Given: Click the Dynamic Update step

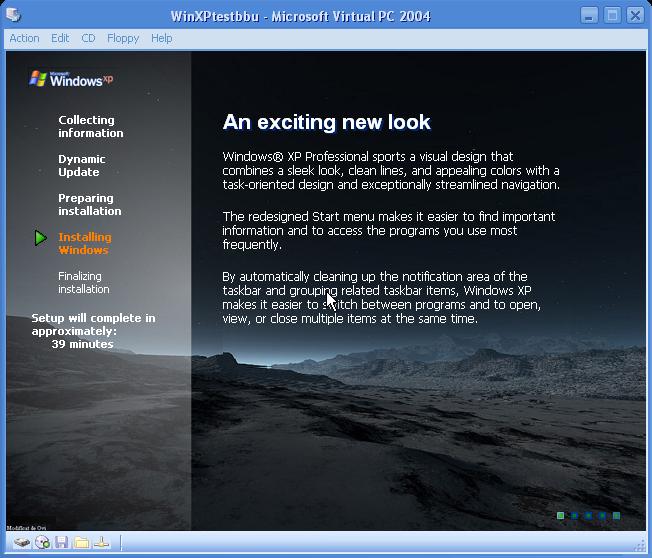Looking at the screenshot, I should (82, 165).
